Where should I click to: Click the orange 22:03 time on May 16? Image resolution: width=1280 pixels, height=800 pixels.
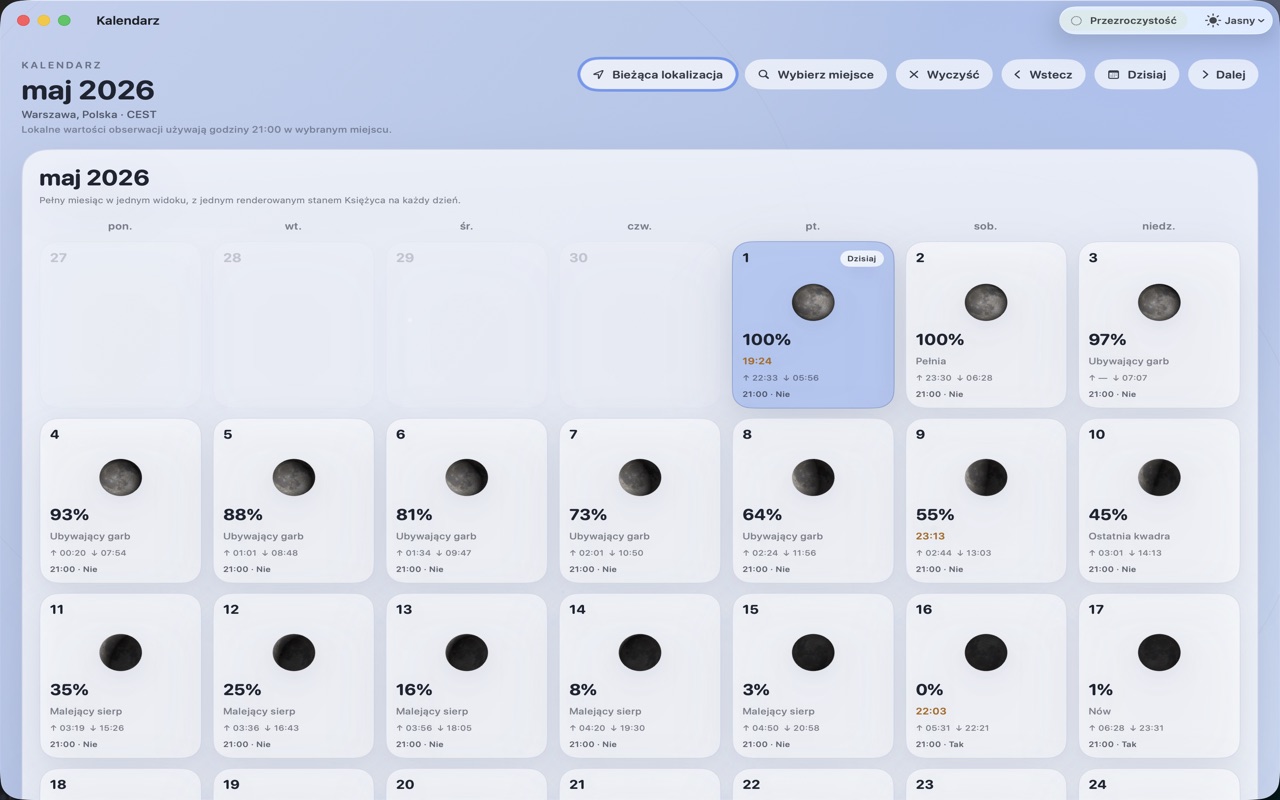click(930, 711)
